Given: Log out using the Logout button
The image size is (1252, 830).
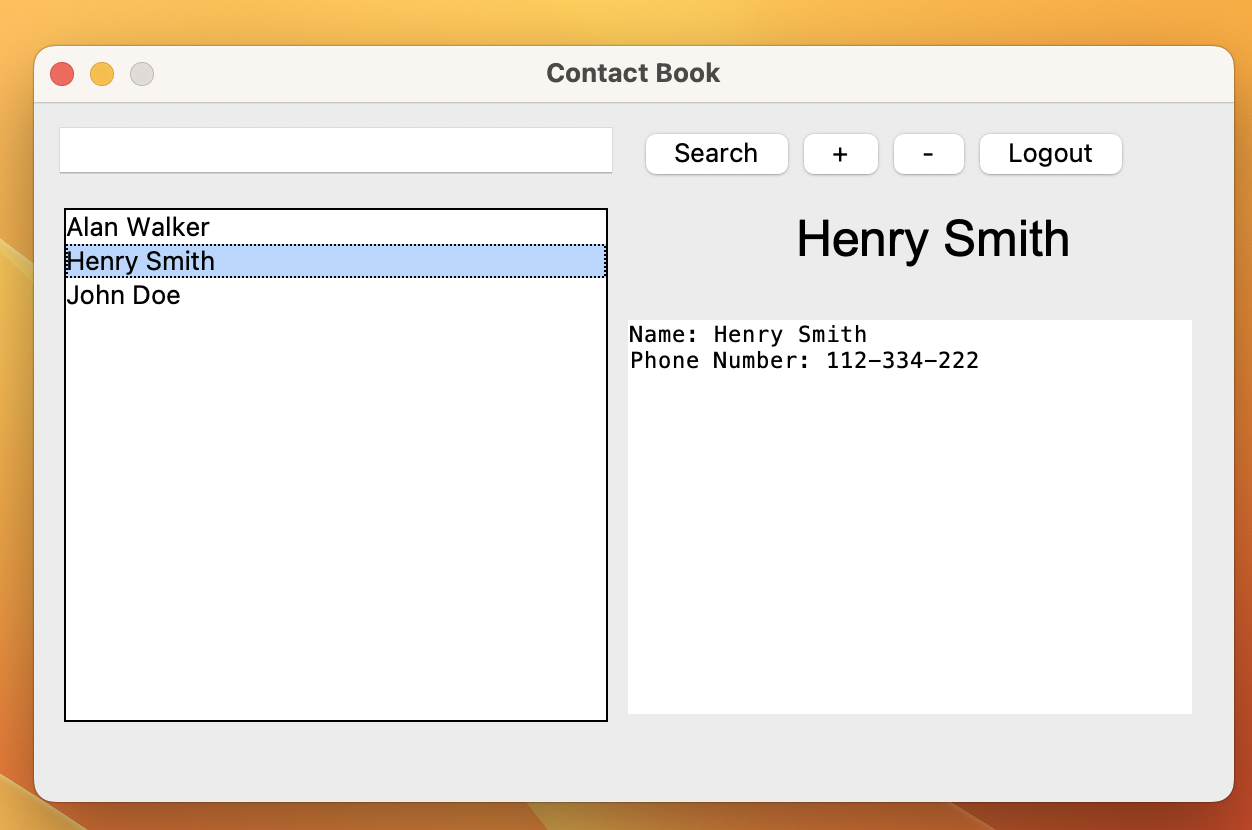Looking at the screenshot, I should (x=1050, y=154).
